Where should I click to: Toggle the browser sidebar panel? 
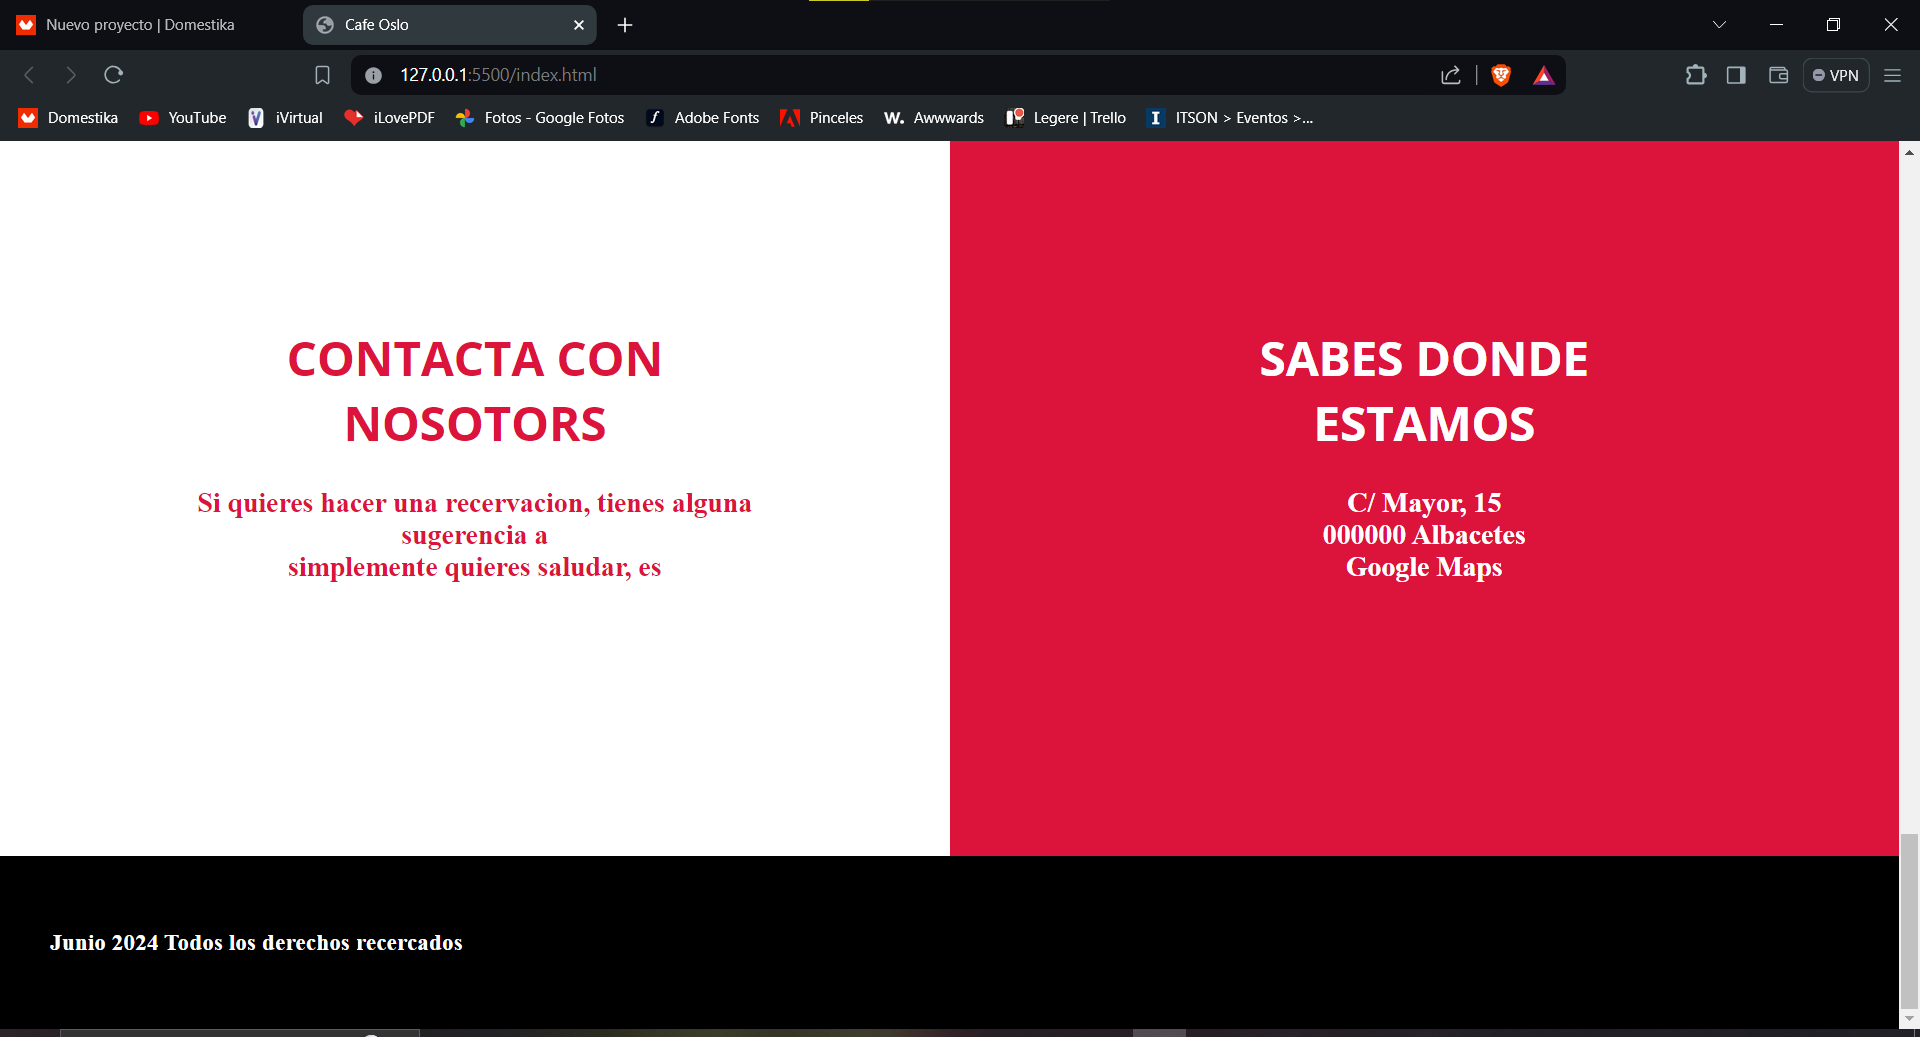[x=1736, y=75]
